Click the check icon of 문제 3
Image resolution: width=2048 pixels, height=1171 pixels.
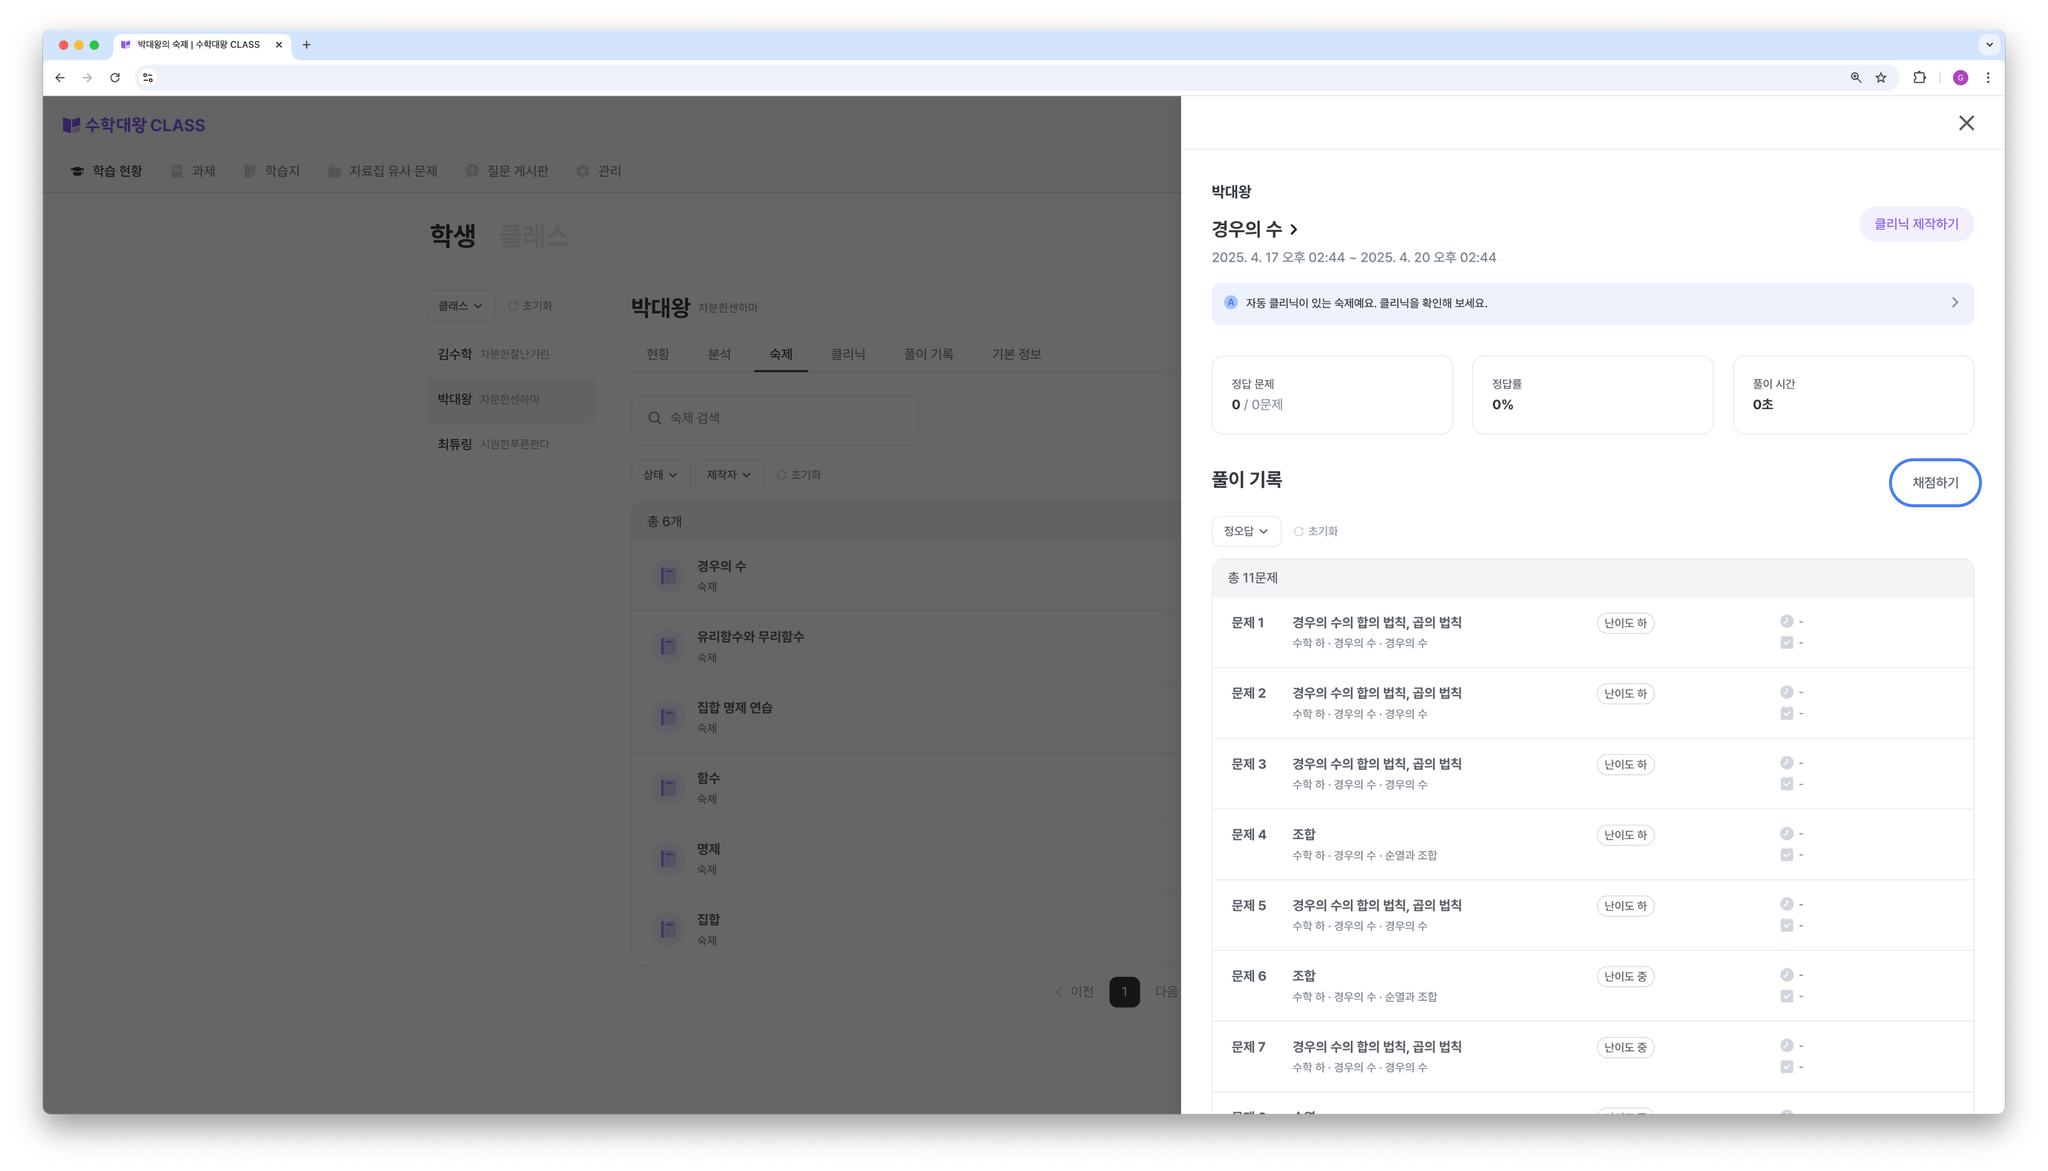coord(1787,784)
